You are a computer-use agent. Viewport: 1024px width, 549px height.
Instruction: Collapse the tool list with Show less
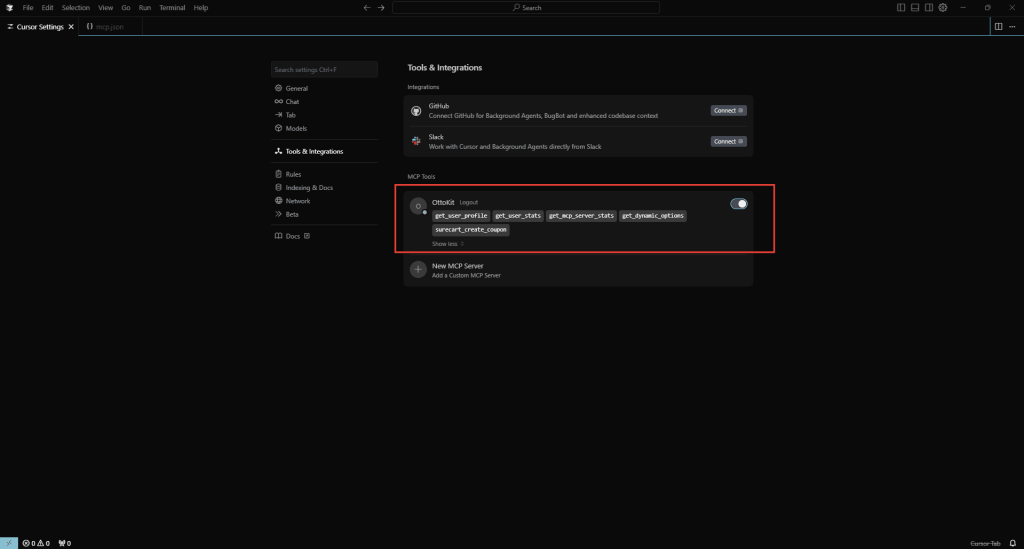(x=446, y=244)
